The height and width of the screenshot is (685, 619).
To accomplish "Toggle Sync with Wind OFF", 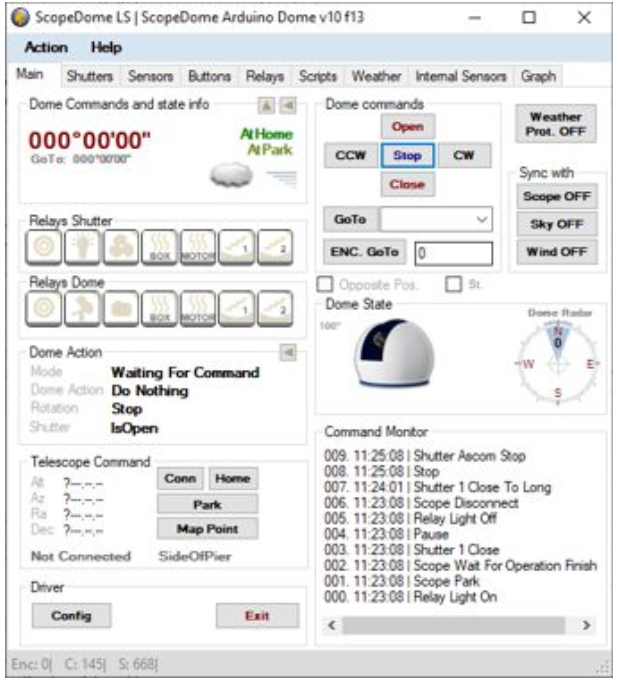I will click(557, 252).
